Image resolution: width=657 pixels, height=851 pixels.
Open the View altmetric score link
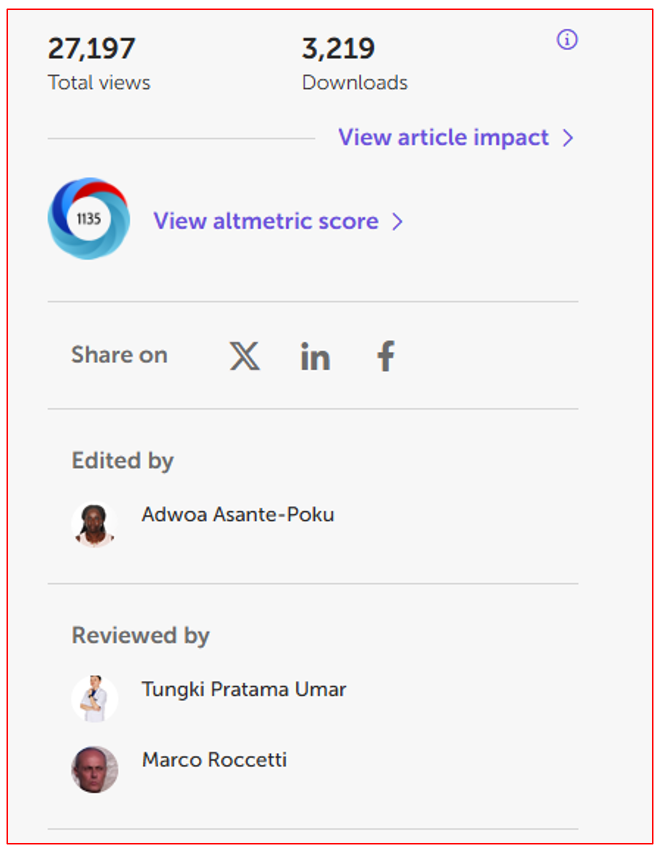pos(265,221)
